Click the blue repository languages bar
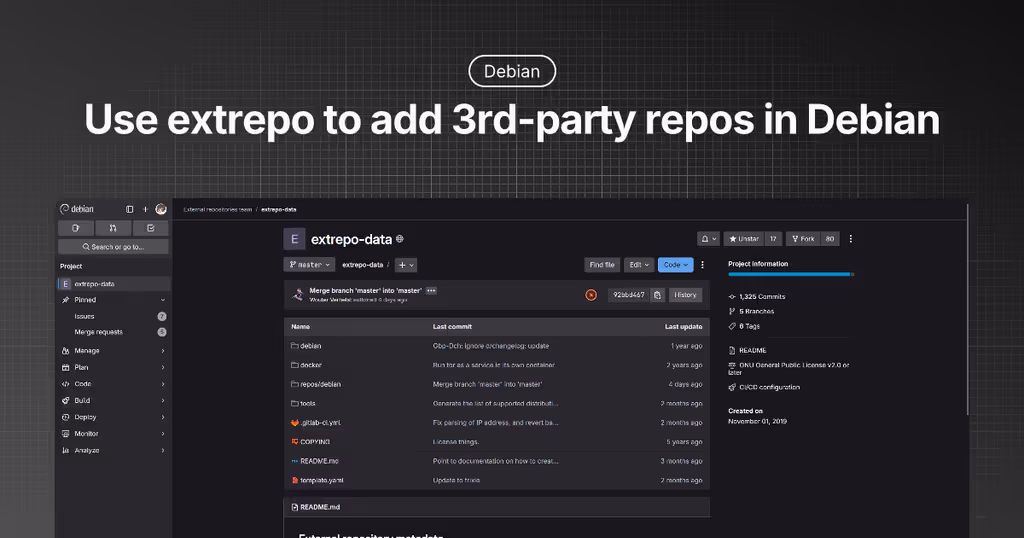Viewport: 1024px width, 538px height. pyautogui.click(x=790, y=274)
